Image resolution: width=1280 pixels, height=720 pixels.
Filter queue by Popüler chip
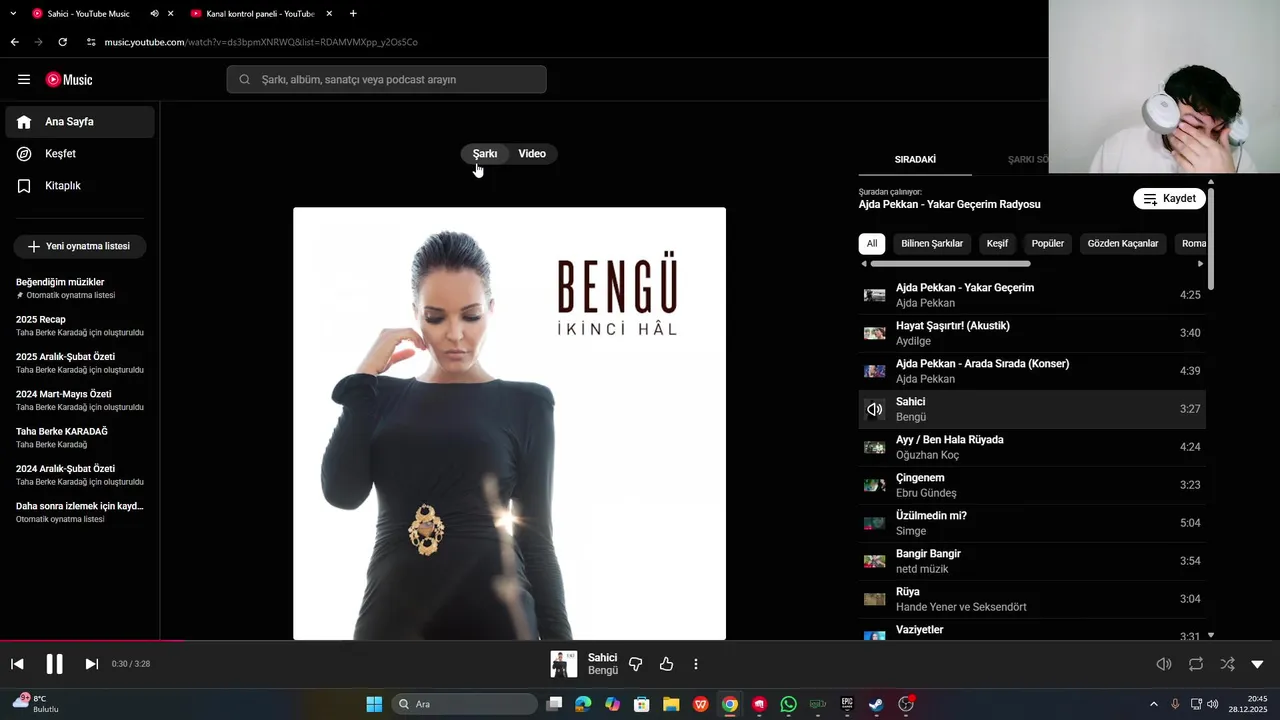1048,243
